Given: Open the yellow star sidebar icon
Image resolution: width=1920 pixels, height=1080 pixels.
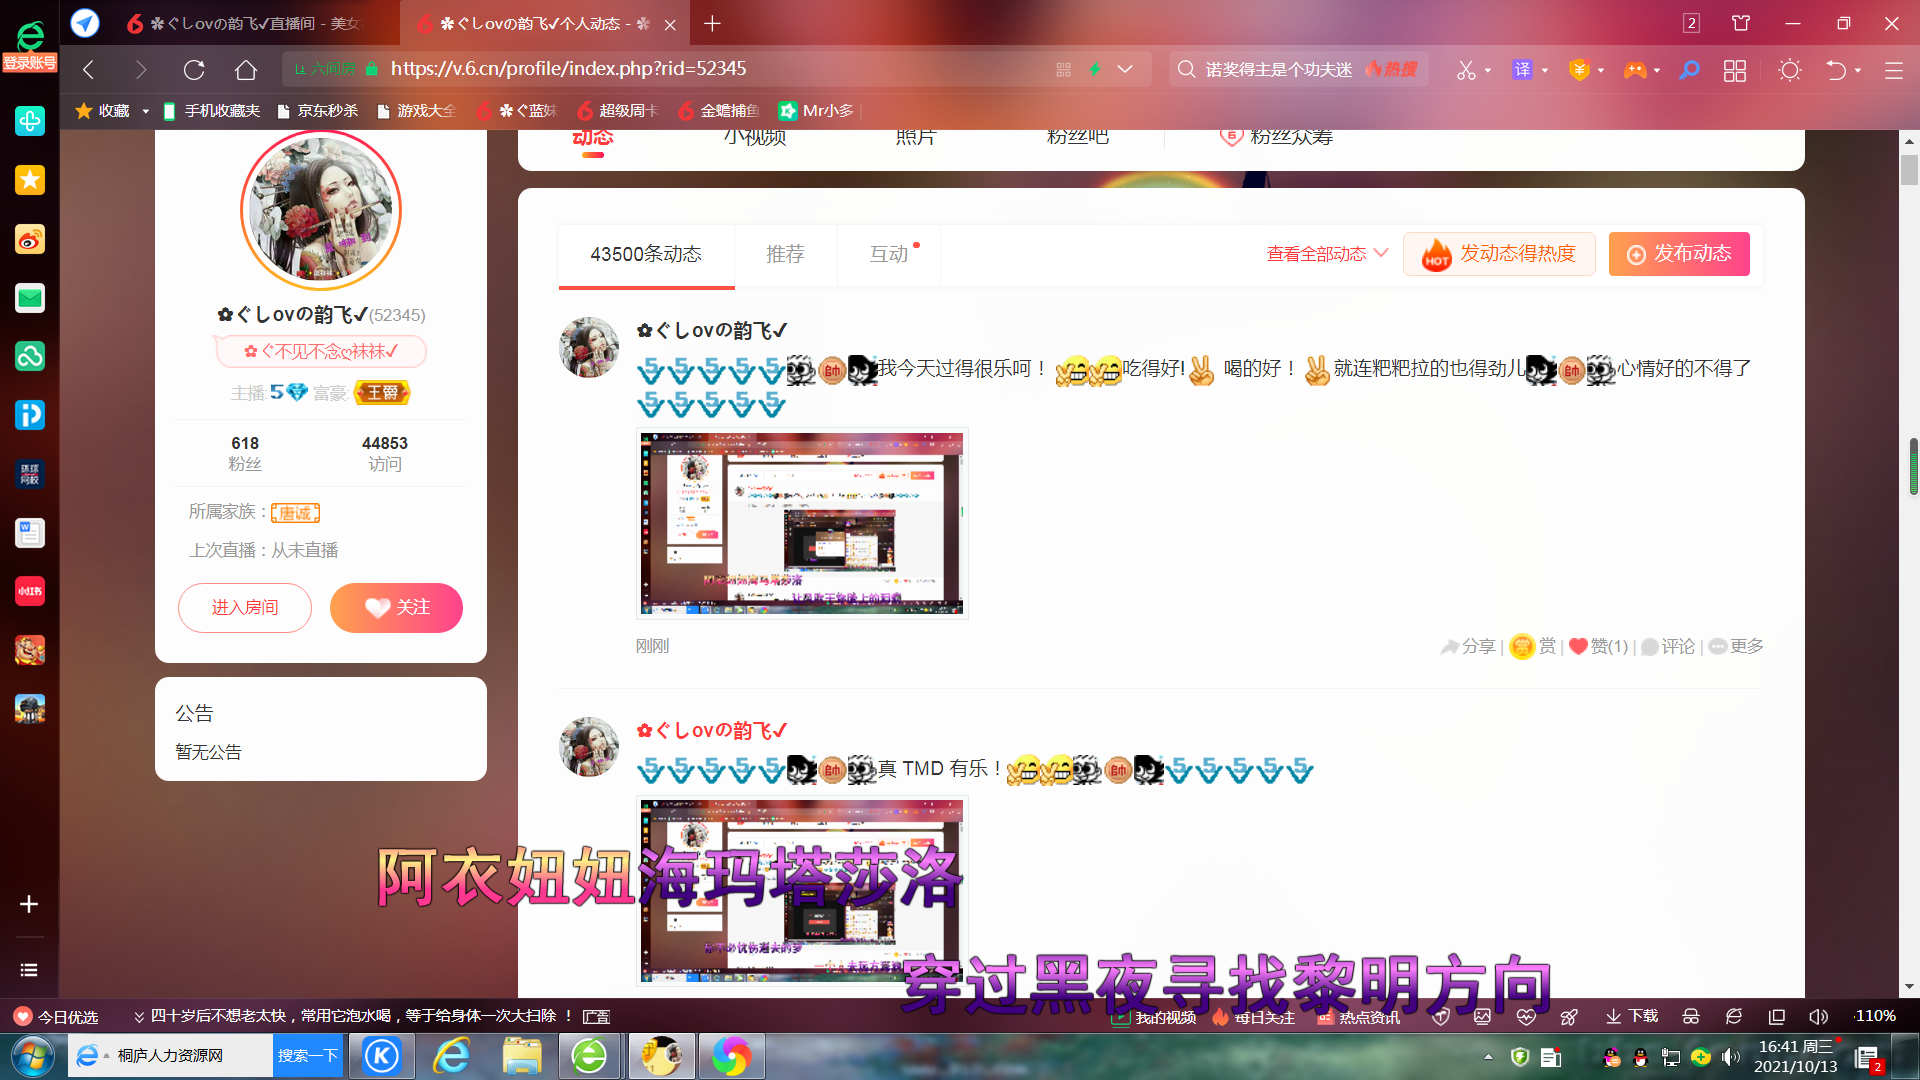Looking at the screenshot, I should point(30,180).
